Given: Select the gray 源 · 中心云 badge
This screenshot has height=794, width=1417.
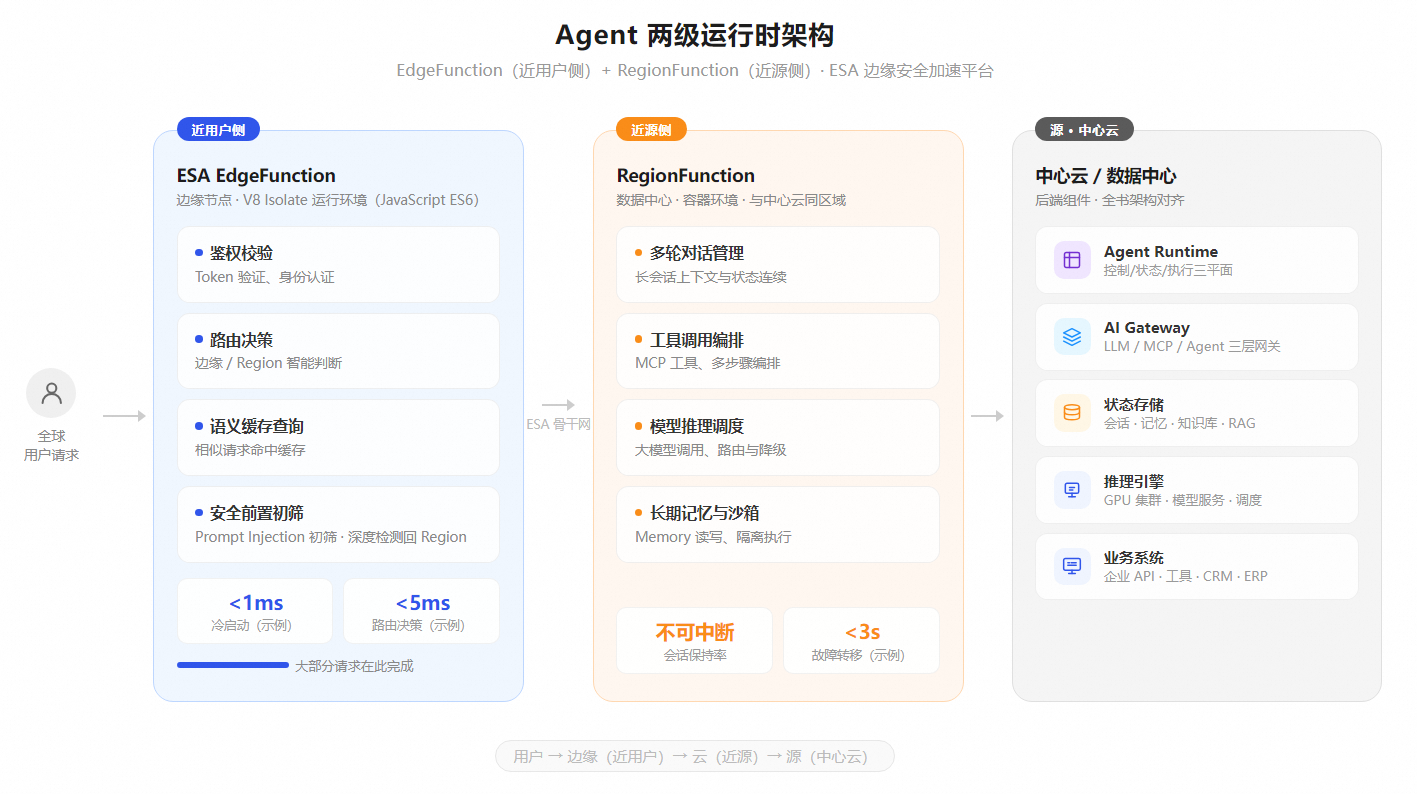Looking at the screenshot, I should click(1084, 130).
